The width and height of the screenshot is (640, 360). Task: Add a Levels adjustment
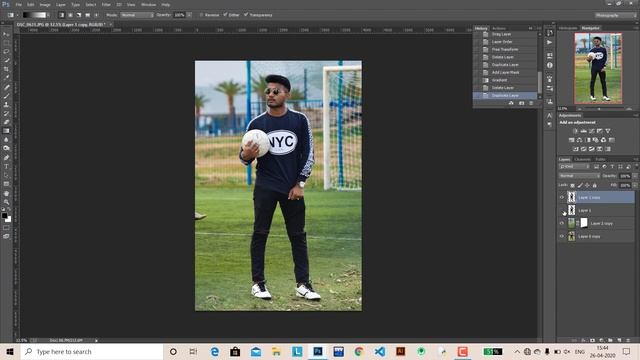tap(583, 131)
